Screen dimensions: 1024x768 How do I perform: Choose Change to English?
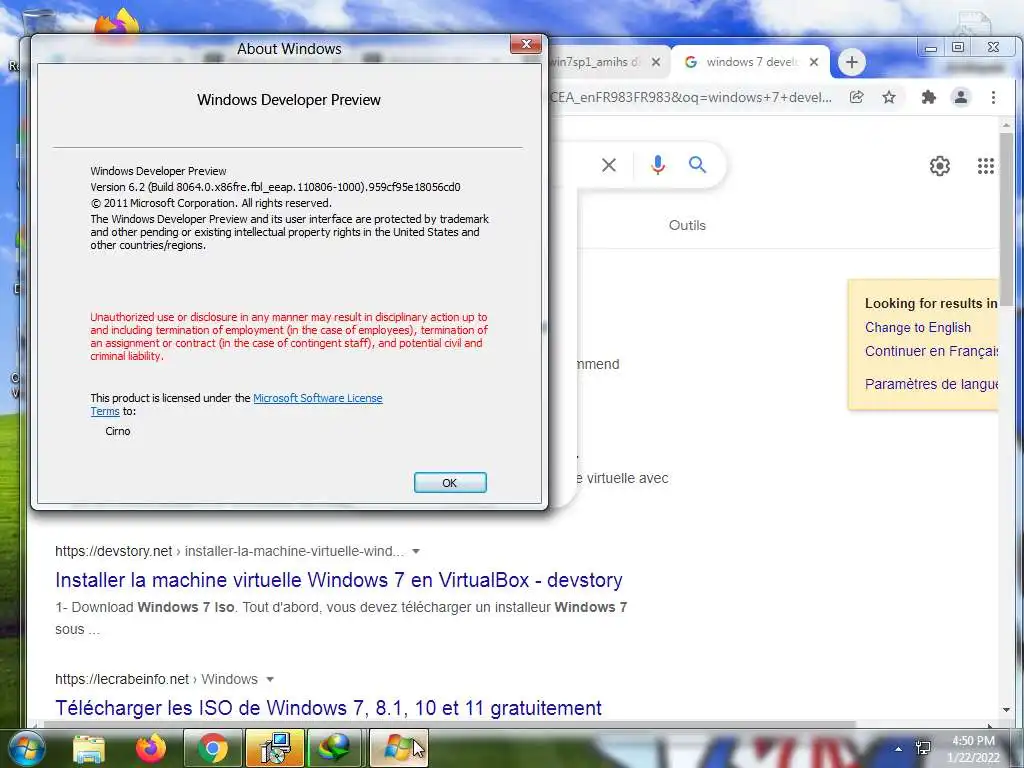point(918,327)
